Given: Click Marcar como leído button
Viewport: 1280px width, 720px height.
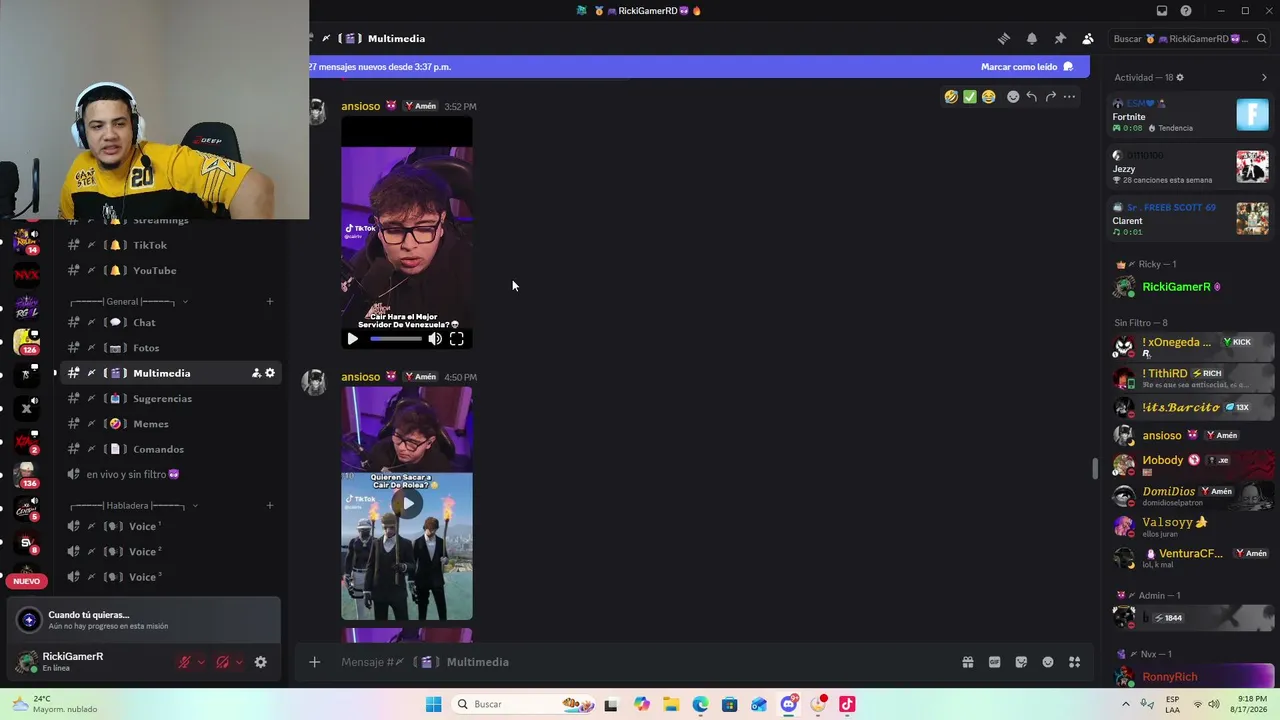Looking at the screenshot, I should click(x=1027, y=67).
